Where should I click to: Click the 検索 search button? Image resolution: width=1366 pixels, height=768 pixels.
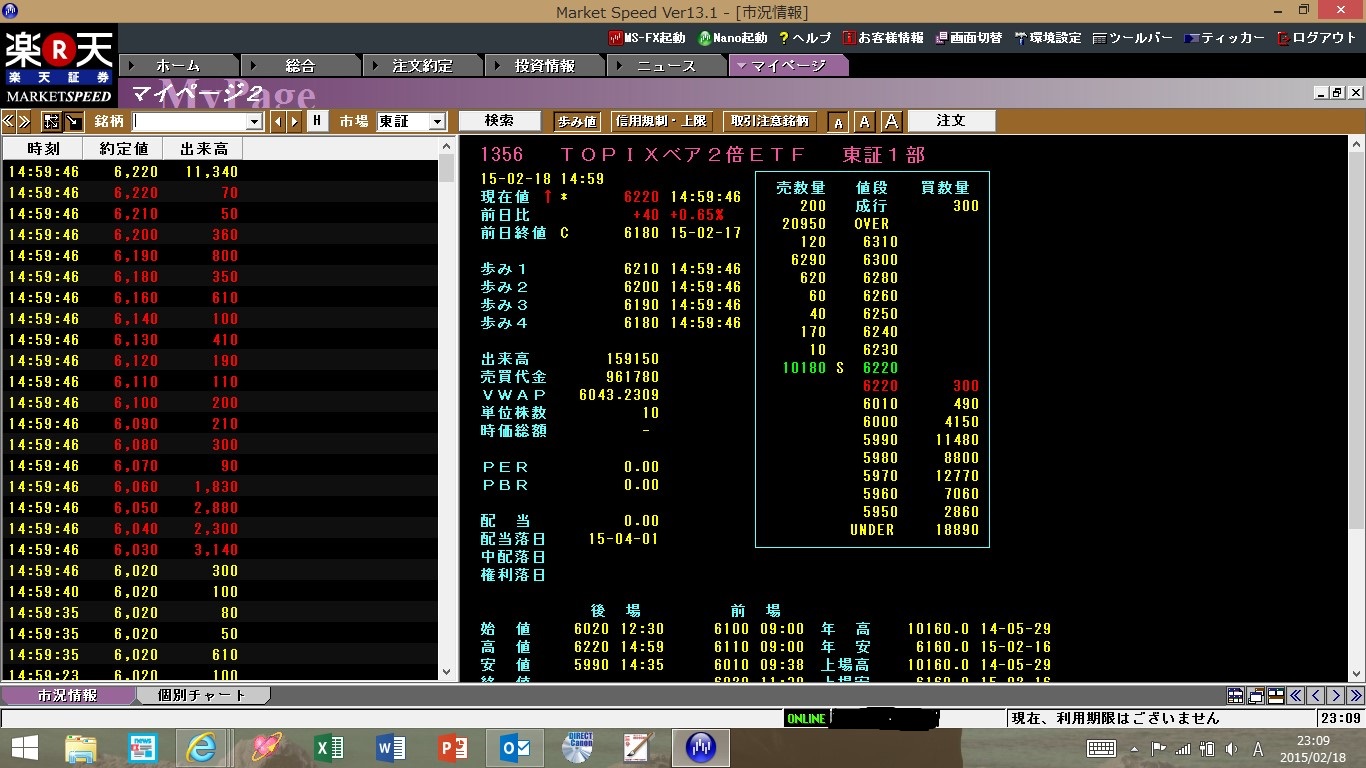[x=499, y=121]
